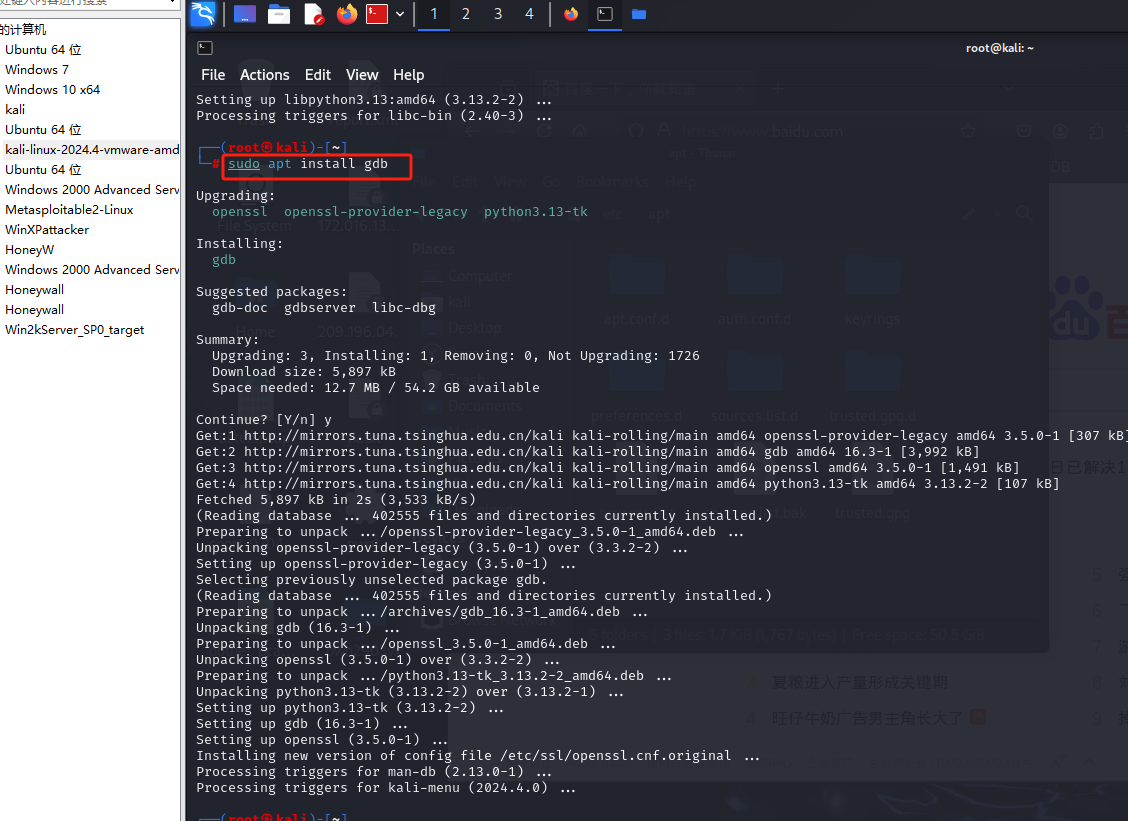Click the 'Processing triggers for kali-menu' line

coord(386,788)
